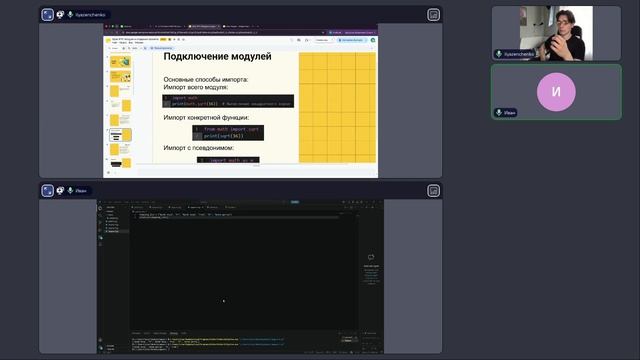
Task: Click slide title 'Подключение модулей'
Action: [217, 56]
